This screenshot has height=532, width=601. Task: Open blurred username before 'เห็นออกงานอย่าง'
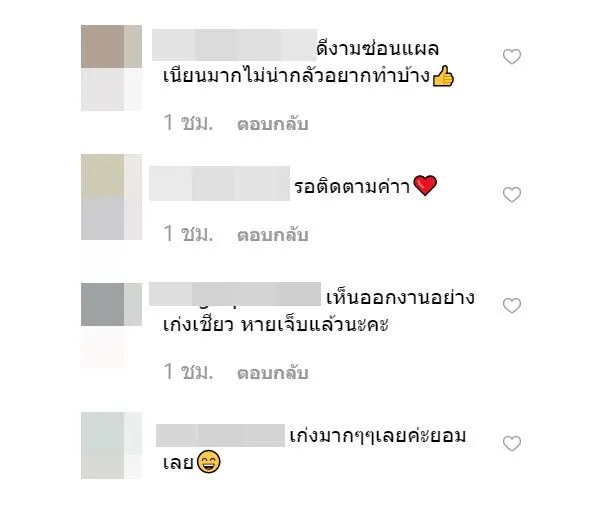coord(235,294)
